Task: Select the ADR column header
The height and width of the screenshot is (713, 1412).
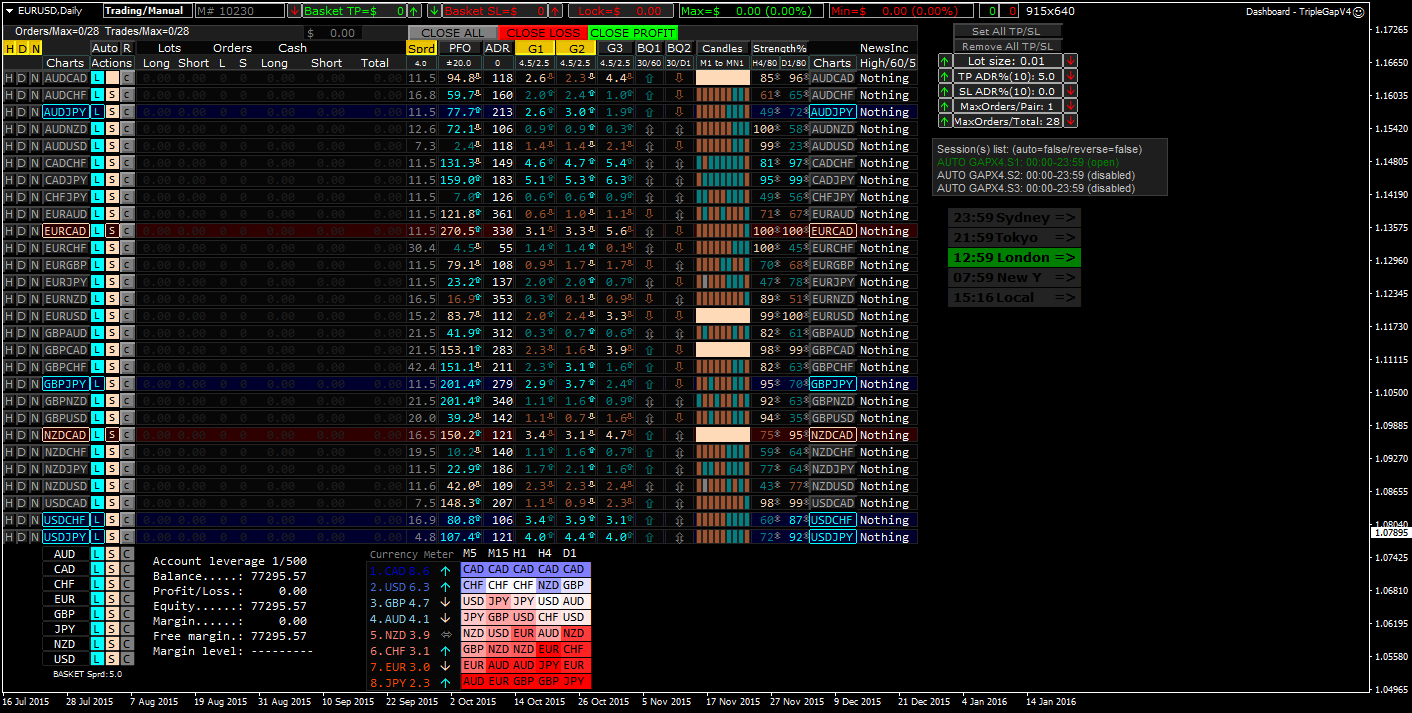Action: point(497,48)
